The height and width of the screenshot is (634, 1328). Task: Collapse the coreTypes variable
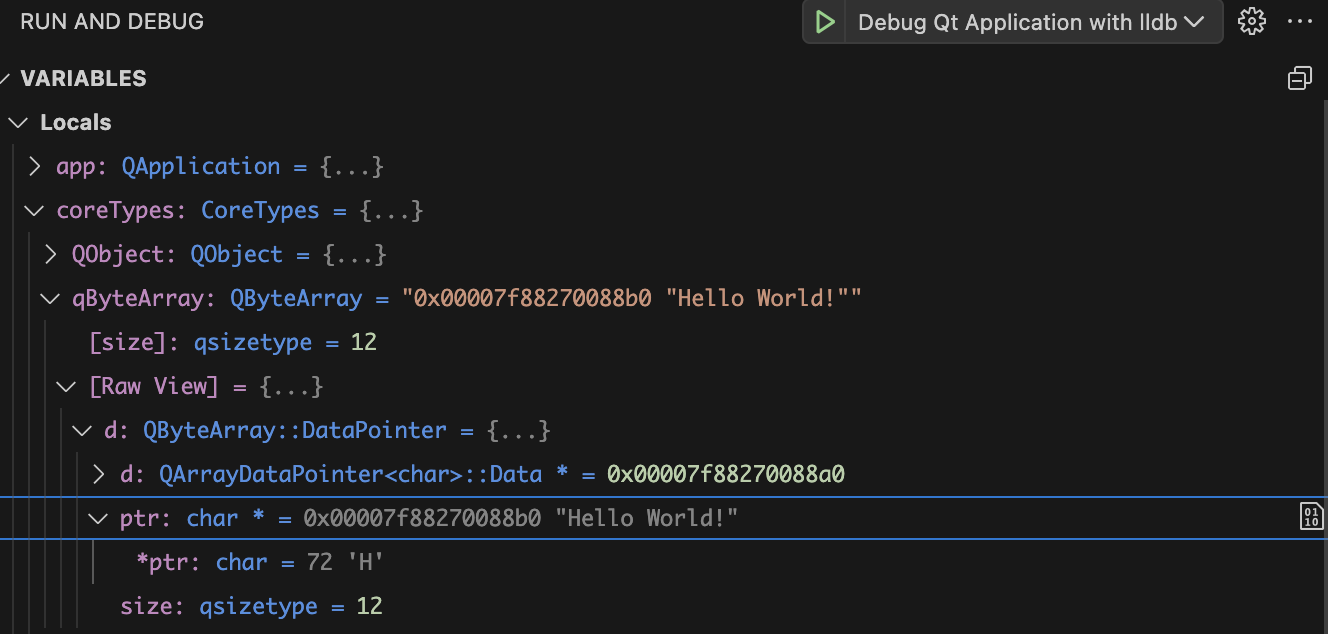(35, 210)
